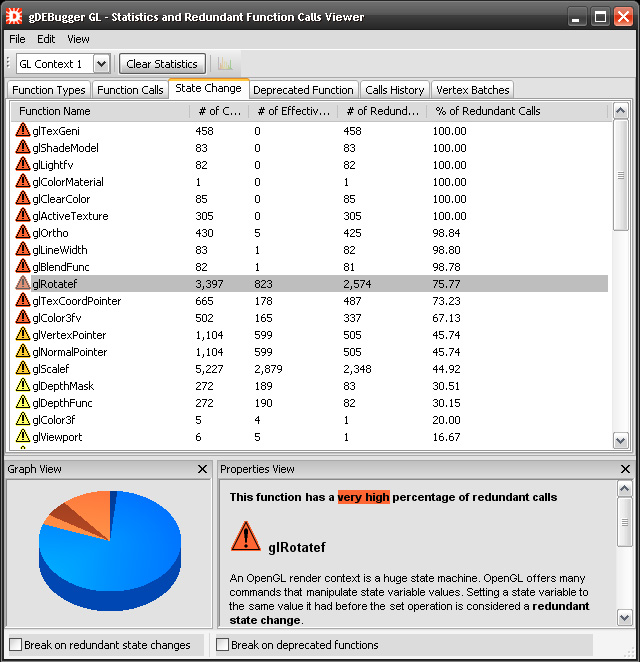
Task: Switch to the Function Calls tab
Action: 130,90
